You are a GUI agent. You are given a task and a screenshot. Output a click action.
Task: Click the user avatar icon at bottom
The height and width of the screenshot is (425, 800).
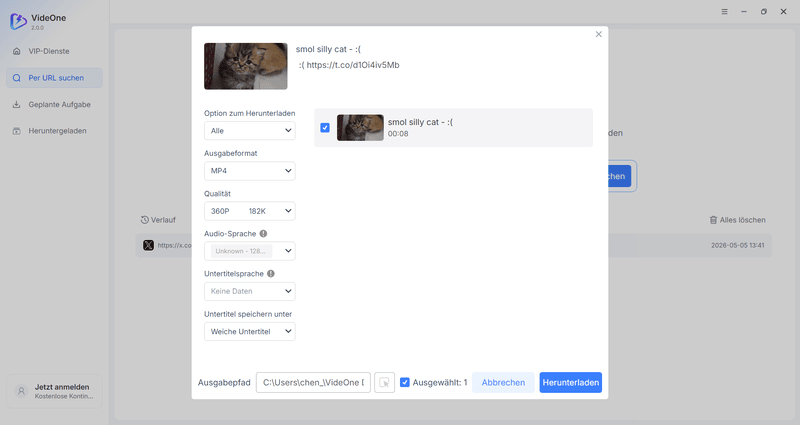click(x=21, y=391)
